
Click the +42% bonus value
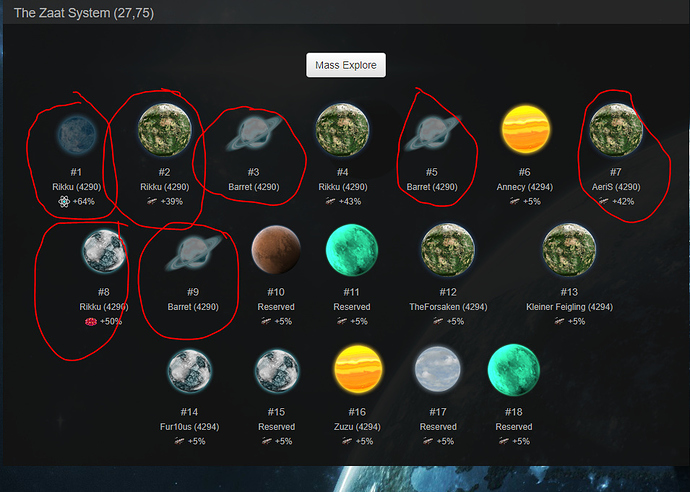623,202
